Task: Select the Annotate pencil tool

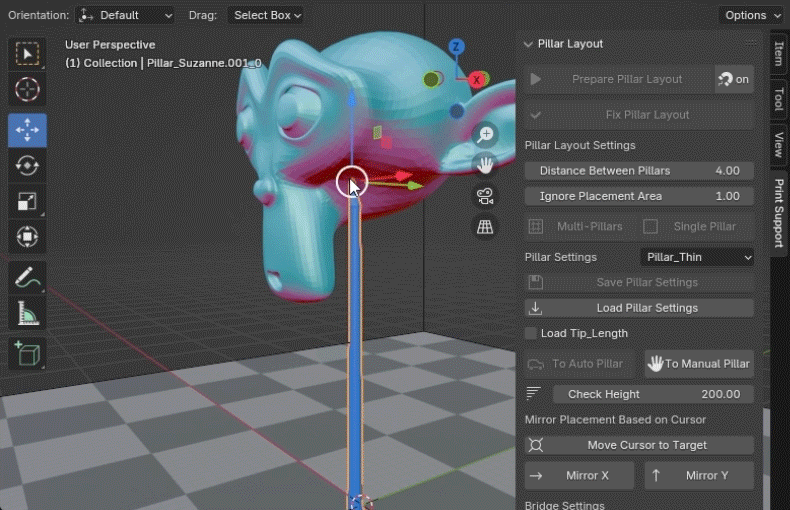Action: coord(27,277)
